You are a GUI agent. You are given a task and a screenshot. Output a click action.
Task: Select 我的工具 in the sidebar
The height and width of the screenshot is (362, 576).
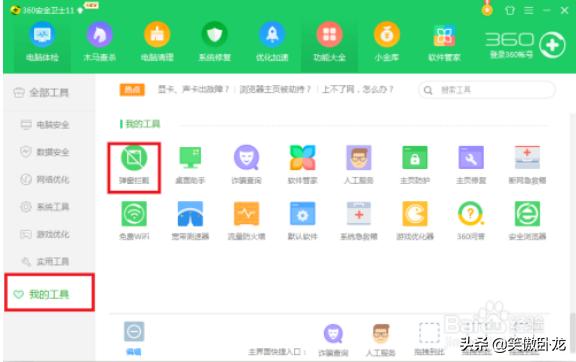[49, 293]
